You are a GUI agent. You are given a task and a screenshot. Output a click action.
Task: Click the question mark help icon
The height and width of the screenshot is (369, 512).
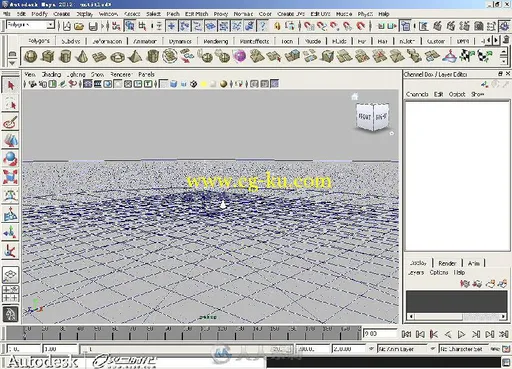pyautogui.click(x=263, y=26)
